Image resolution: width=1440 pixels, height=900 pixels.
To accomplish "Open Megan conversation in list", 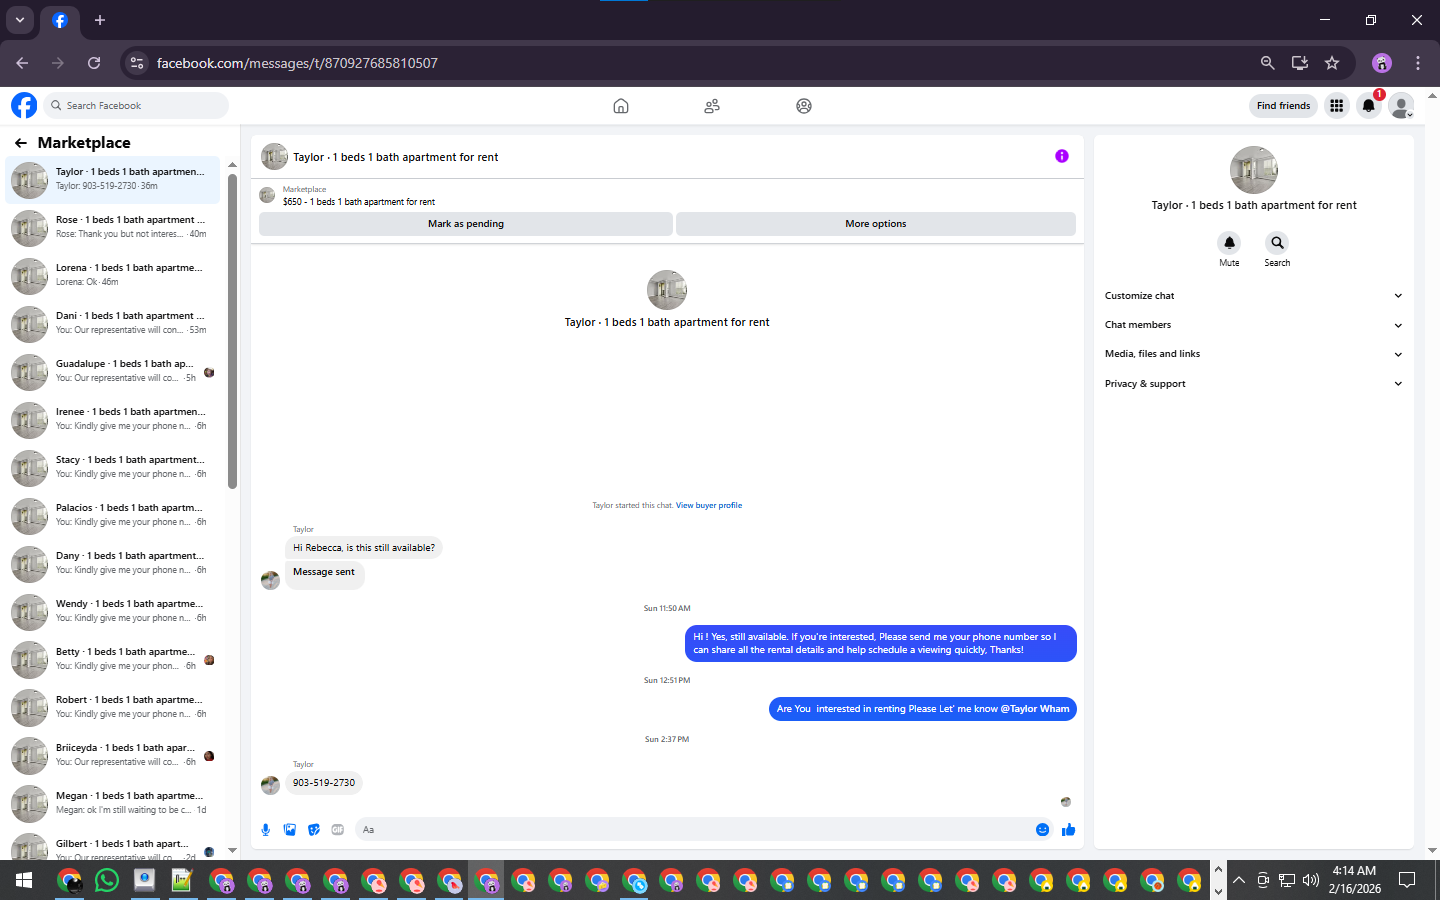I will 112,803.
